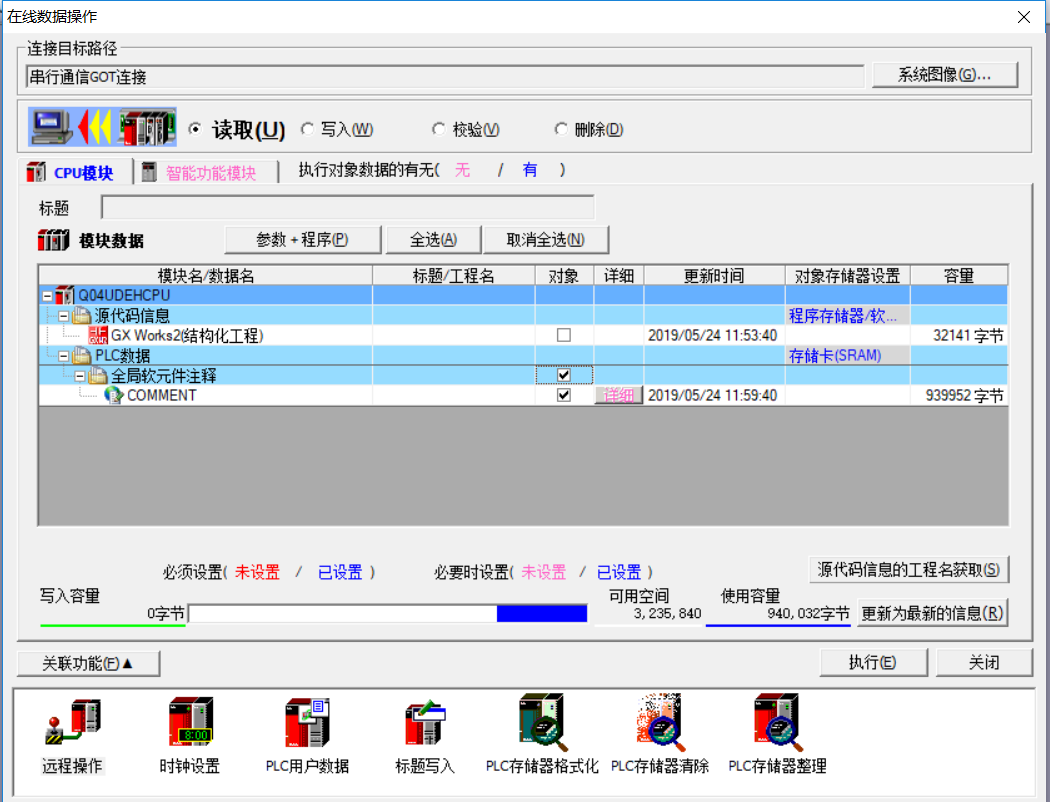The height and width of the screenshot is (802, 1050).
Task: Select the 写入(W) radio button
Action: (307, 130)
